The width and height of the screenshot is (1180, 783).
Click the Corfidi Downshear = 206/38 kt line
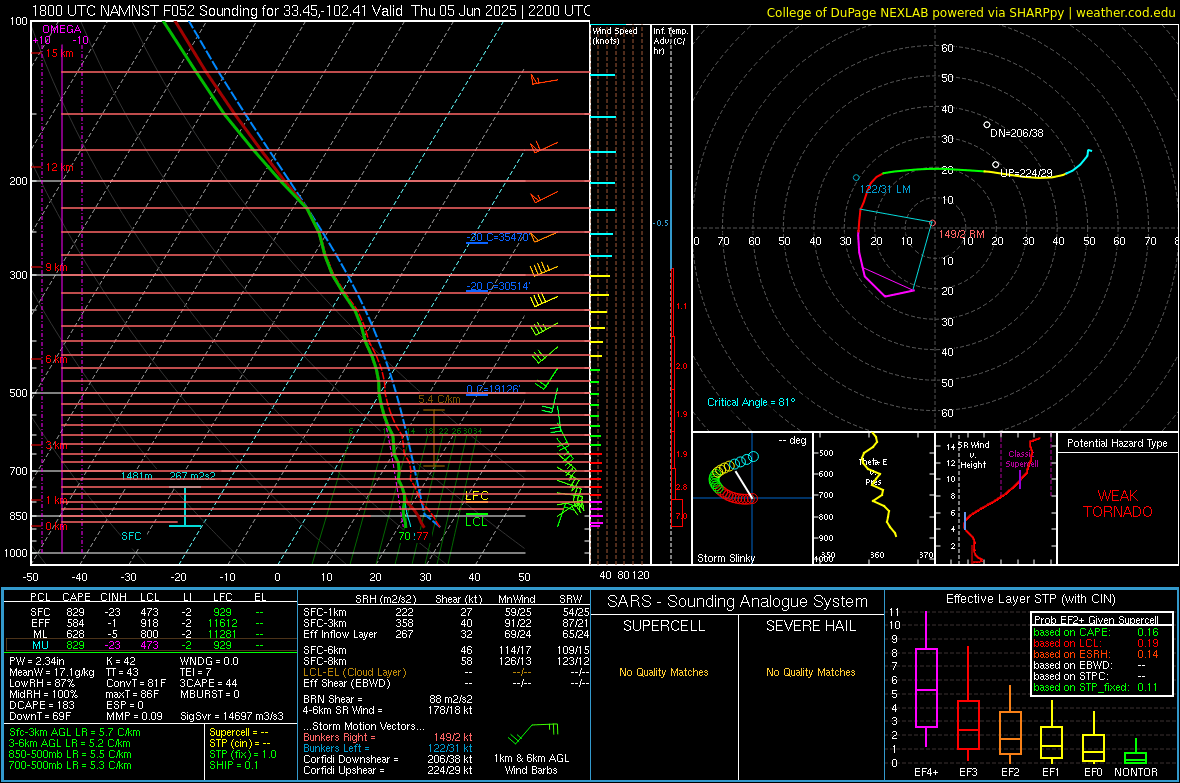(x=388, y=759)
